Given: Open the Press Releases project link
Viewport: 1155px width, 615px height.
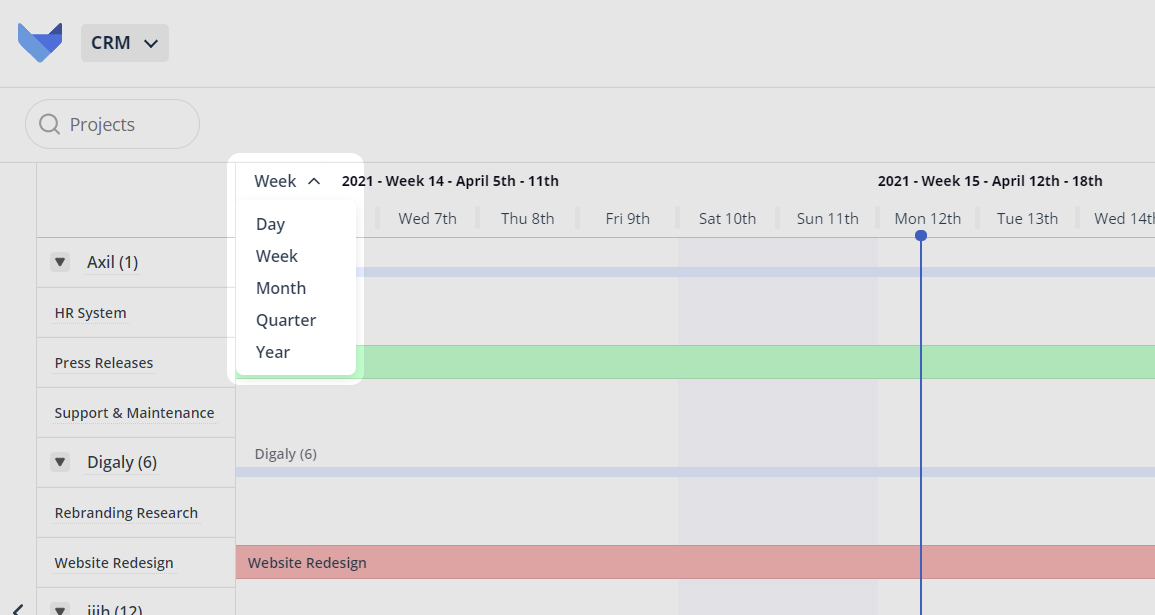Looking at the screenshot, I should (104, 363).
